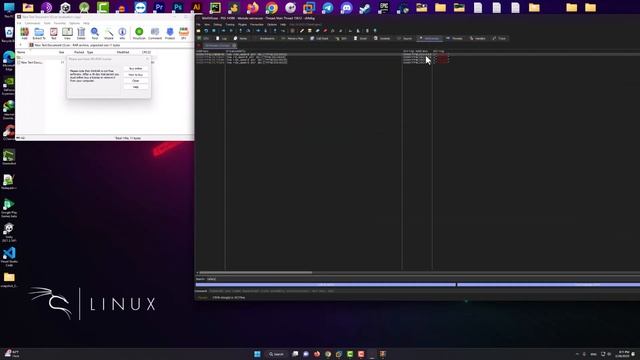The height and width of the screenshot is (360, 640).
Task: Switch to the Symbols tab in x64dbg
Action: click(382, 38)
